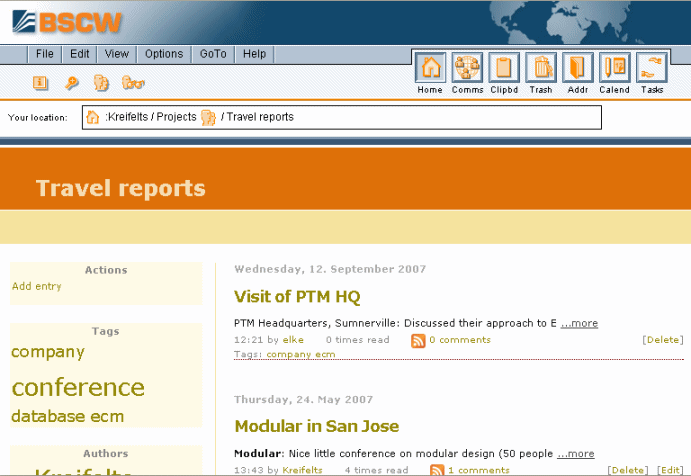691x476 pixels.
Task: Open the File menu
Action: coord(45,54)
